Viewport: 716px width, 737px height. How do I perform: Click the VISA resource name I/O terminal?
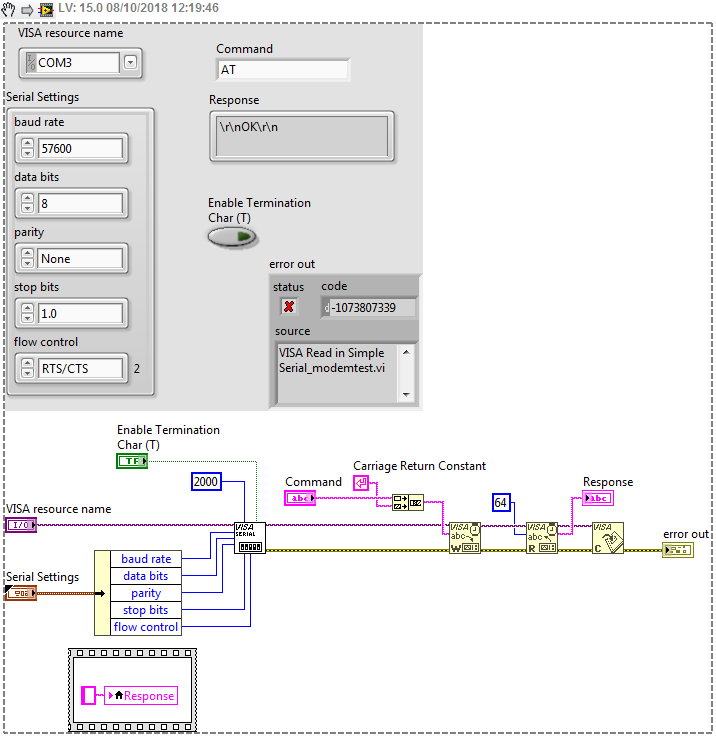pos(21,525)
